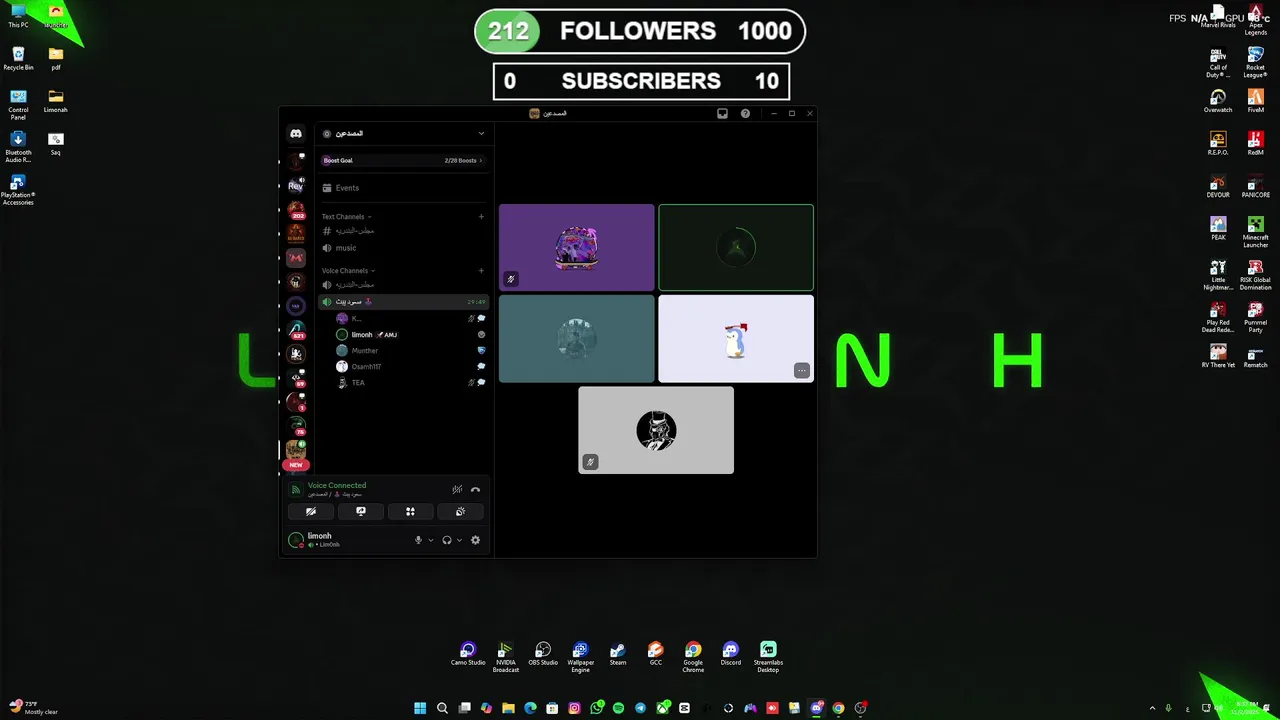The height and width of the screenshot is (720, 1280).
Task: Open Discord user settings gear
Action: tap(475, 540)
